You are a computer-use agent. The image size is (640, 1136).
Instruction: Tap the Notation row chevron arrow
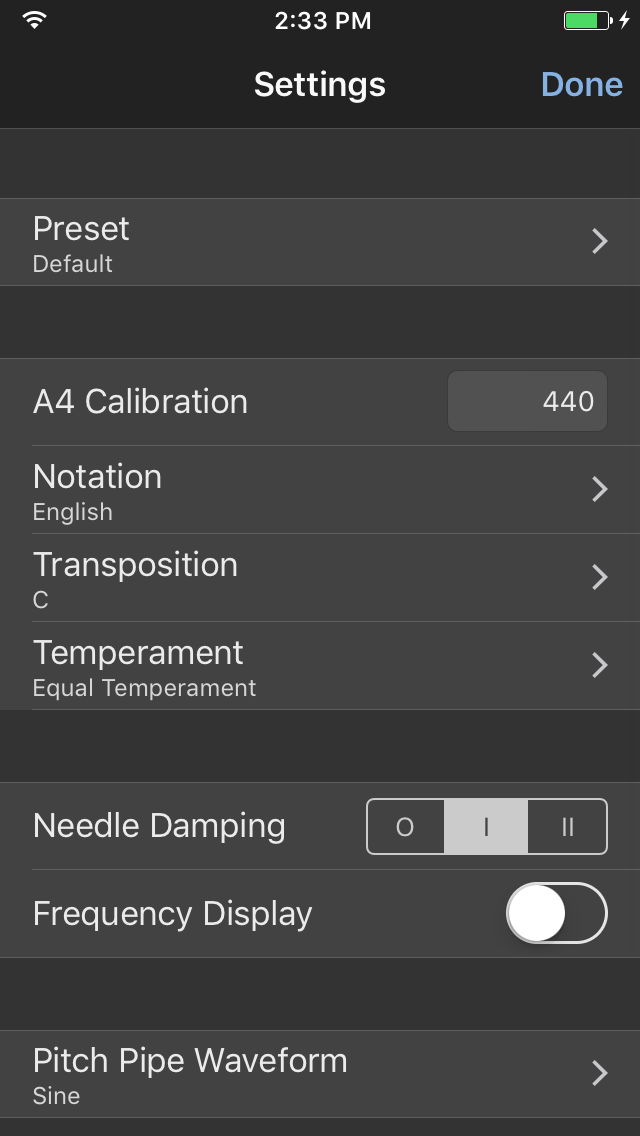(x=600, y=489)
